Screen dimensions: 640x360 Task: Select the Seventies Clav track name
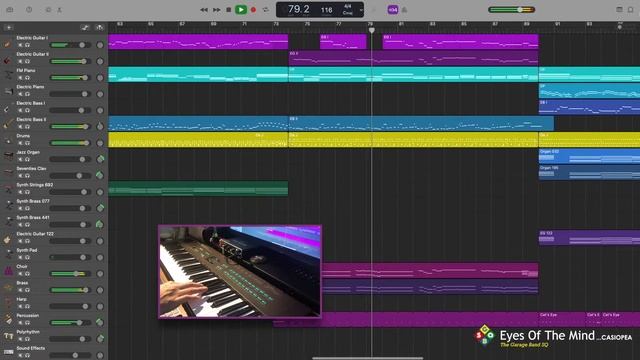[31, 169]
